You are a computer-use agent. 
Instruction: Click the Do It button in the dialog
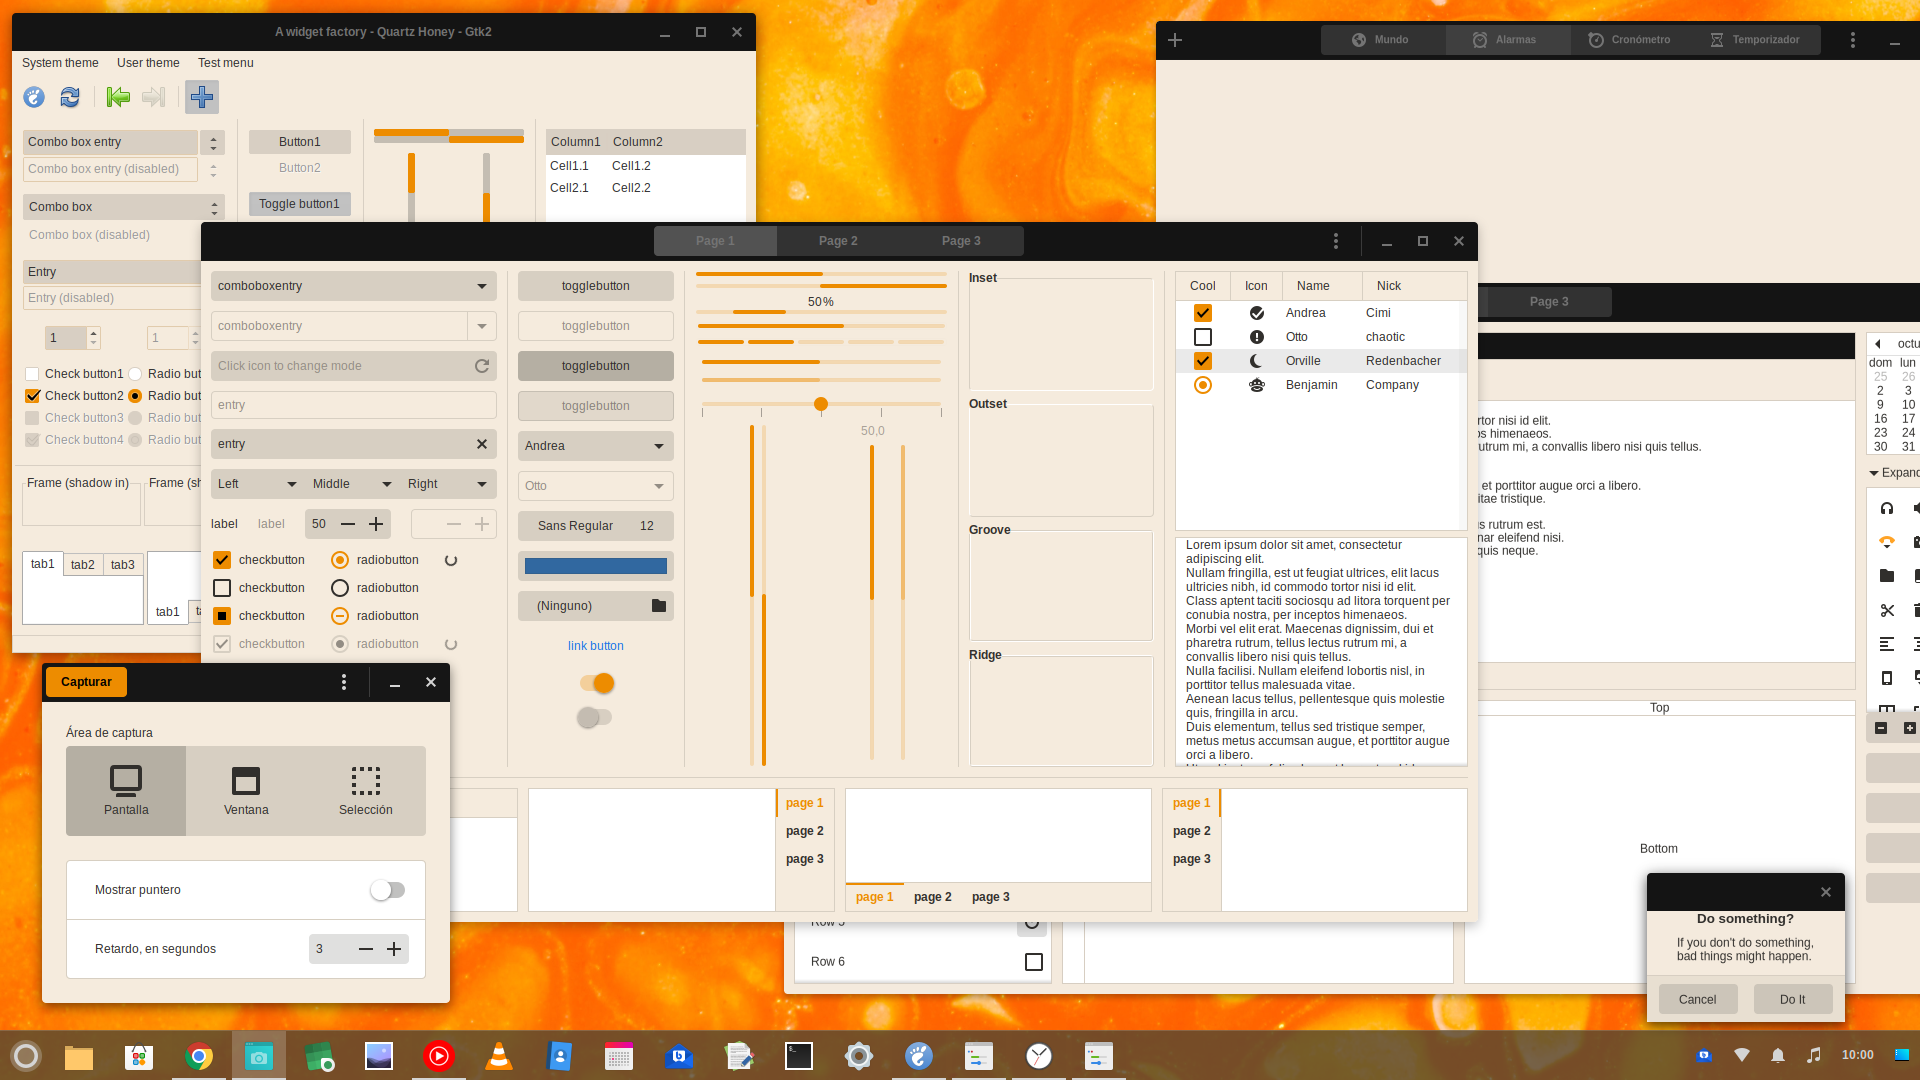[1792, 998]
